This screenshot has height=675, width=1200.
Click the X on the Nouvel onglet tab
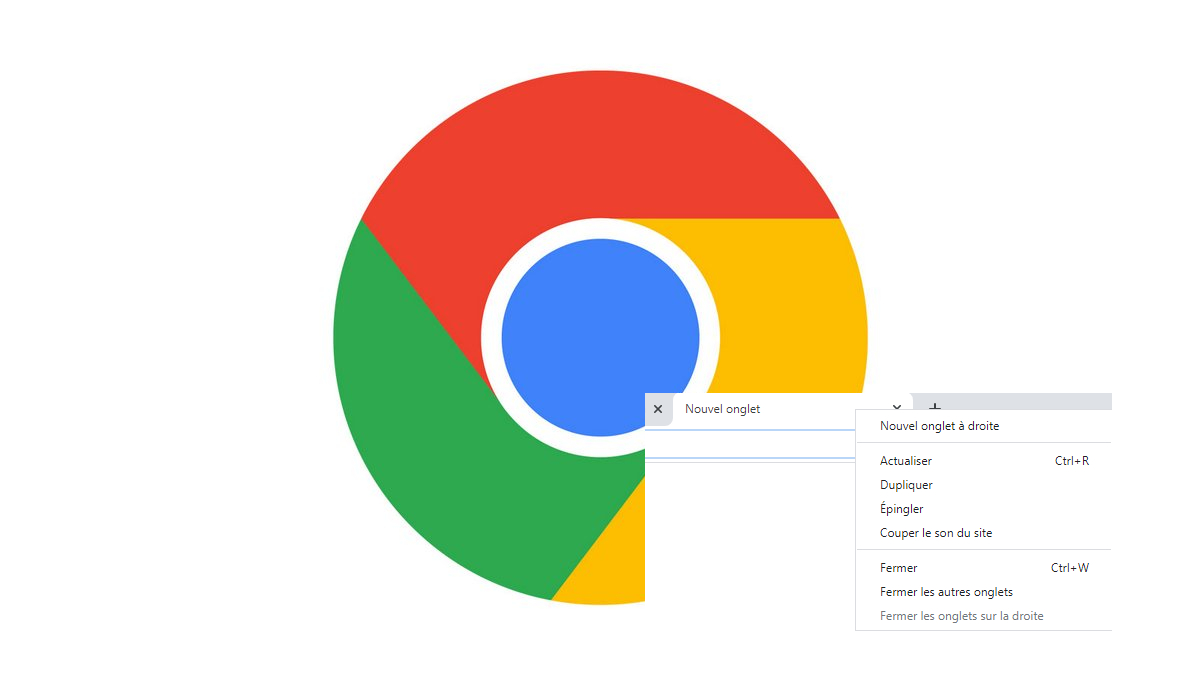pyautogui.click(x=897, y=407)
